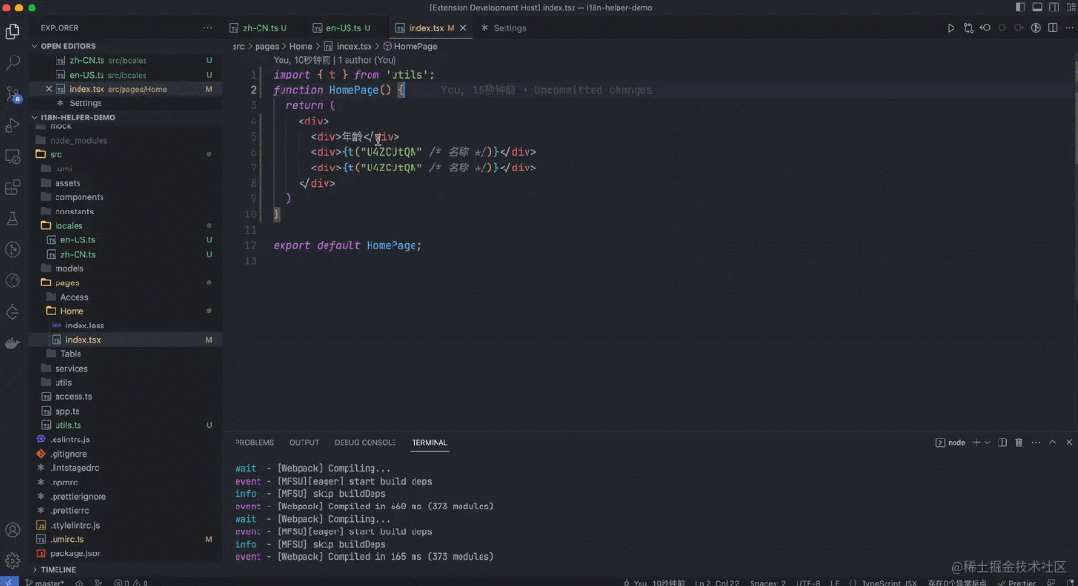Open the Explorer view in activity bar
Image resolution: width=1078 pixels, height=586 pixels.
(12, 31)
